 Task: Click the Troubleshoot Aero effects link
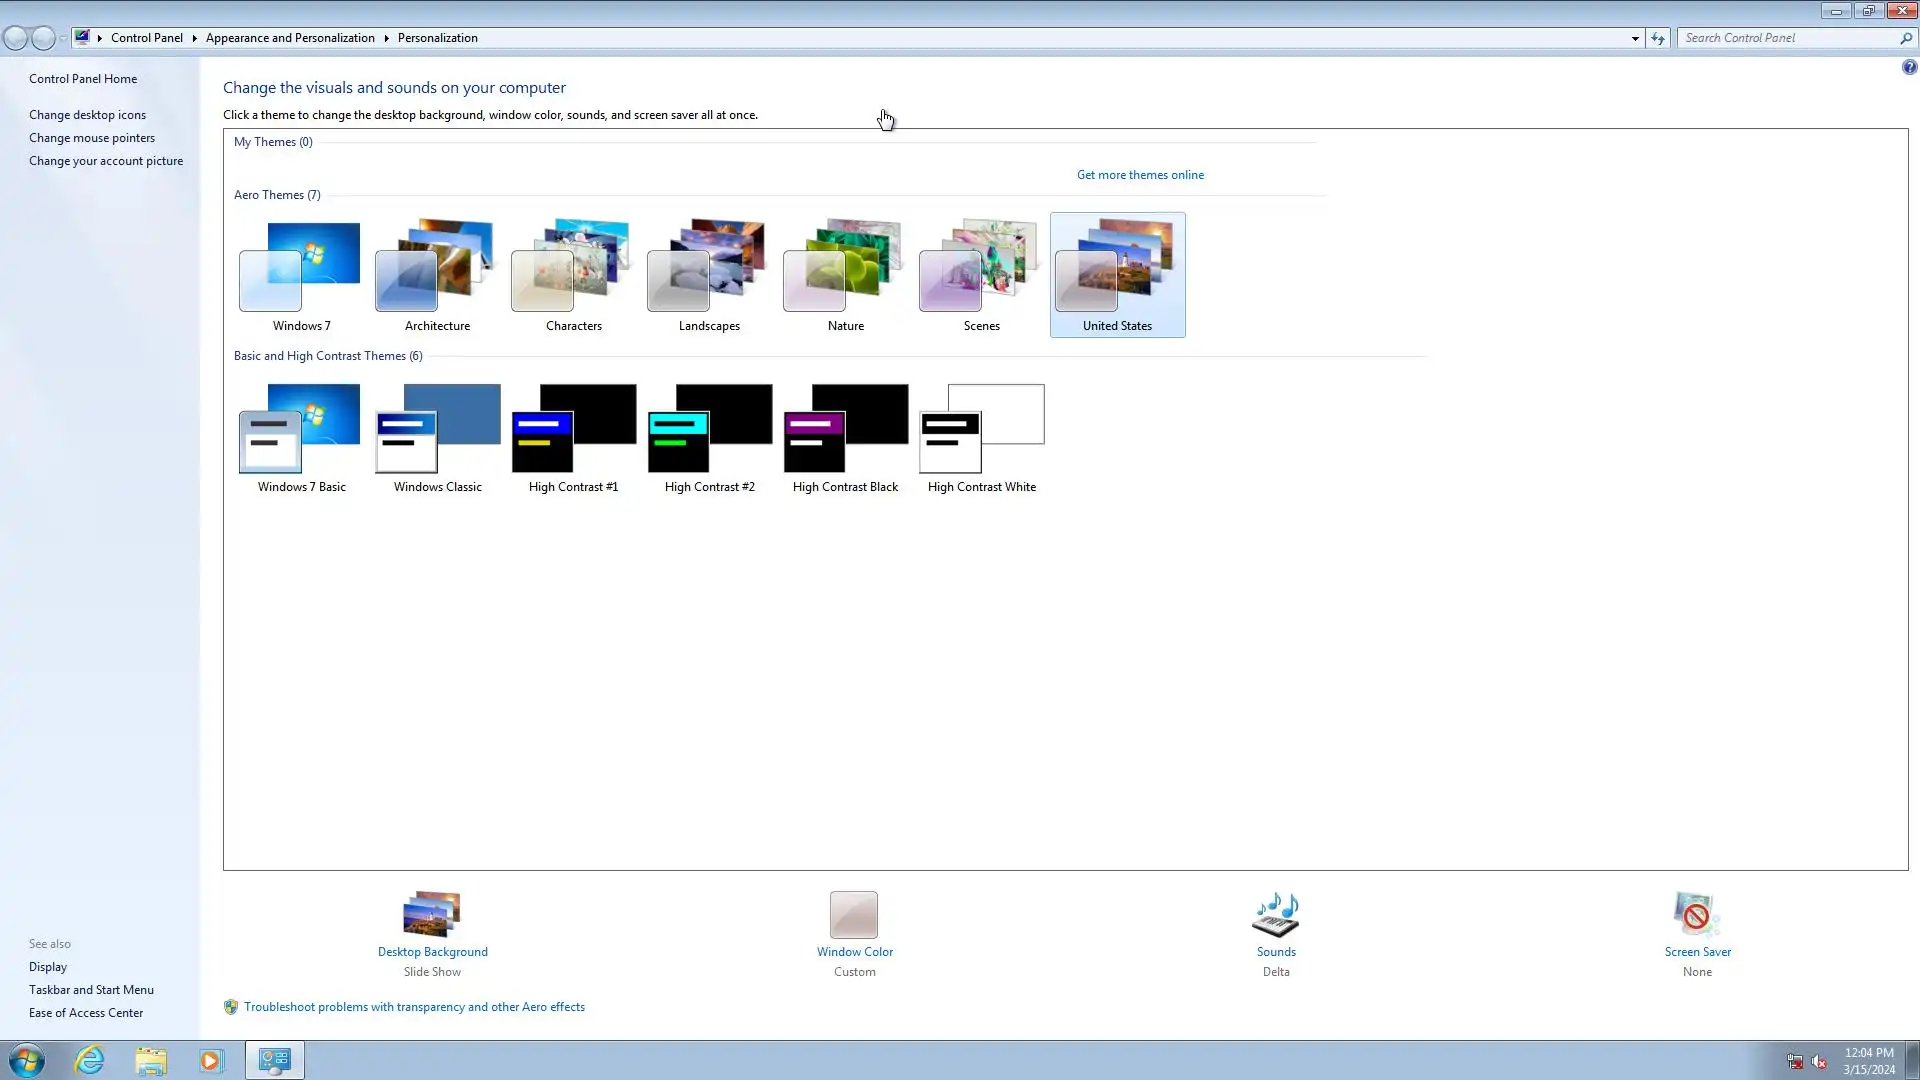(x=414, y=1007)
